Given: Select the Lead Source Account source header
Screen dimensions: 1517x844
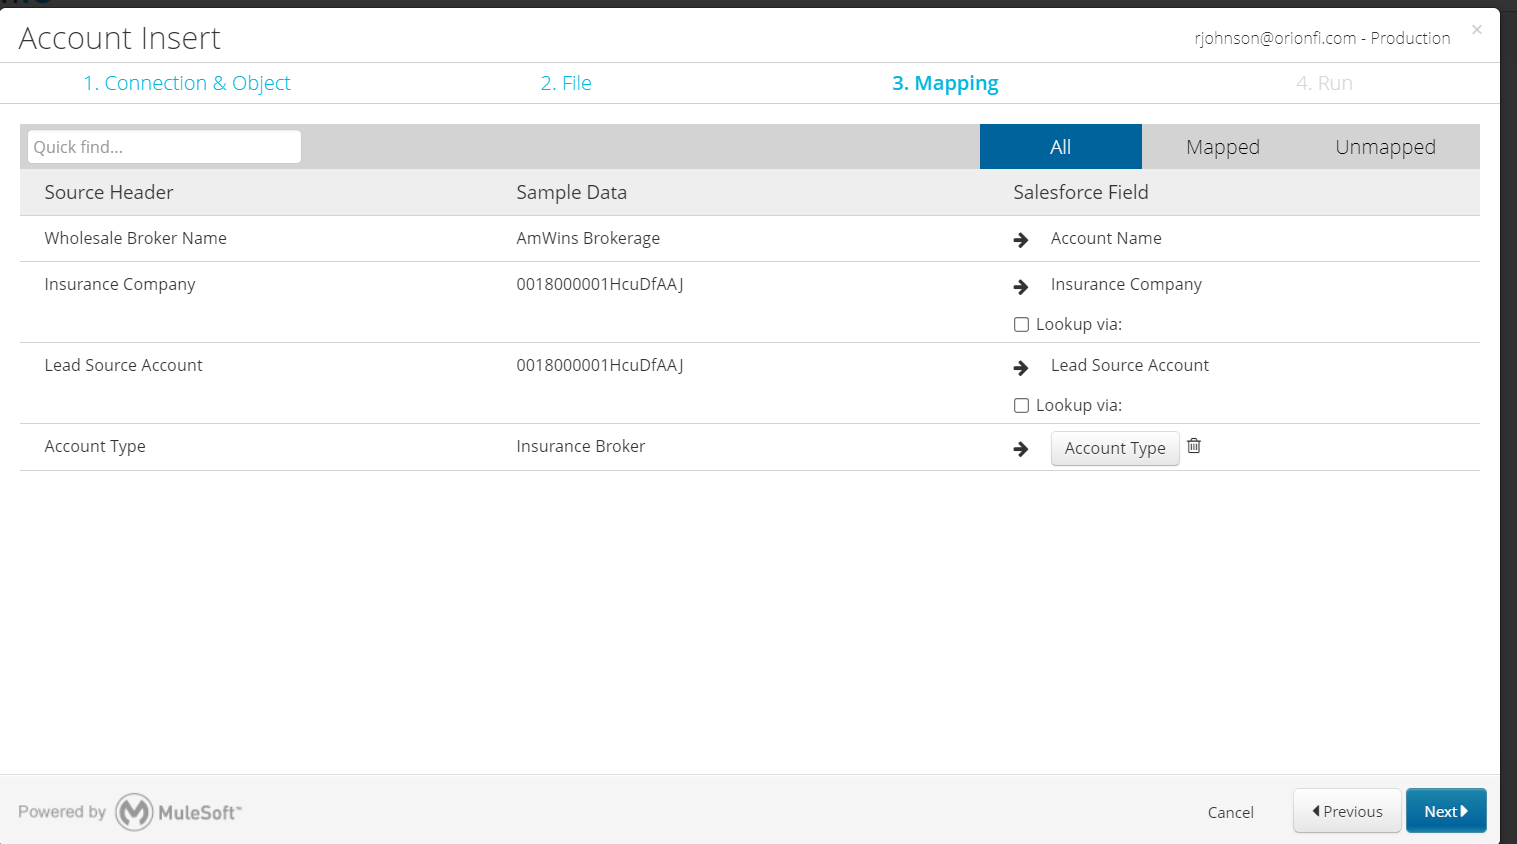Looking at the screenshot, I should click(x=123, y=365).
